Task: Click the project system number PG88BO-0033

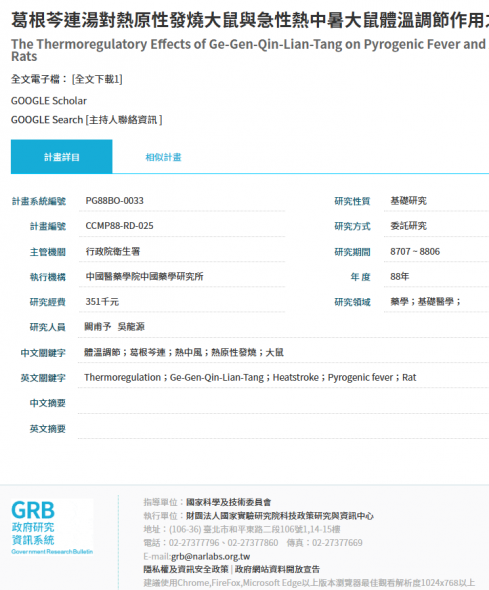Action: (115, 201)
